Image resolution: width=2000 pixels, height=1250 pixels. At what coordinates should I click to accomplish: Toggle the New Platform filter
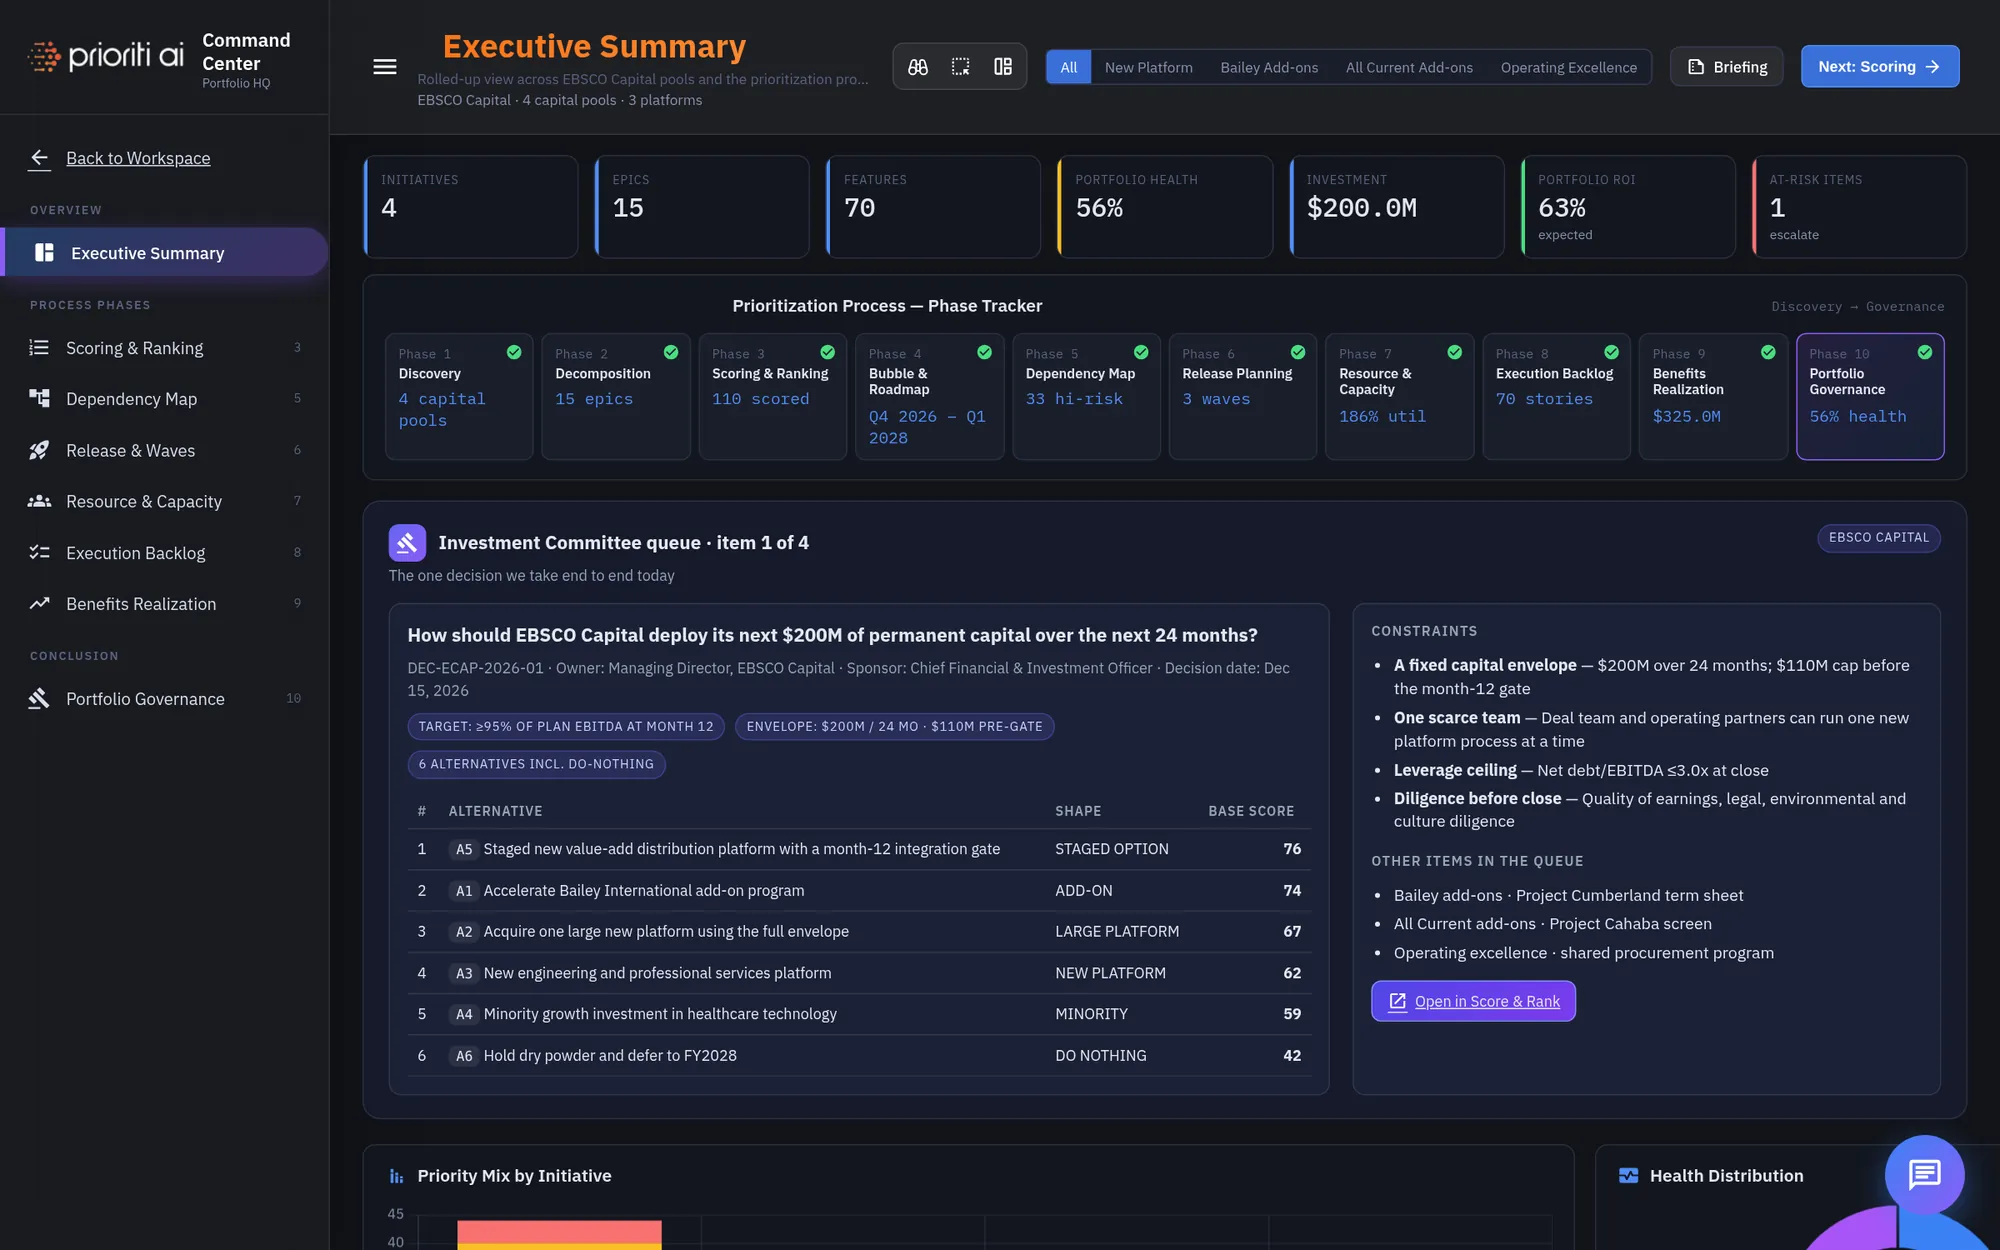[1149, 67]
